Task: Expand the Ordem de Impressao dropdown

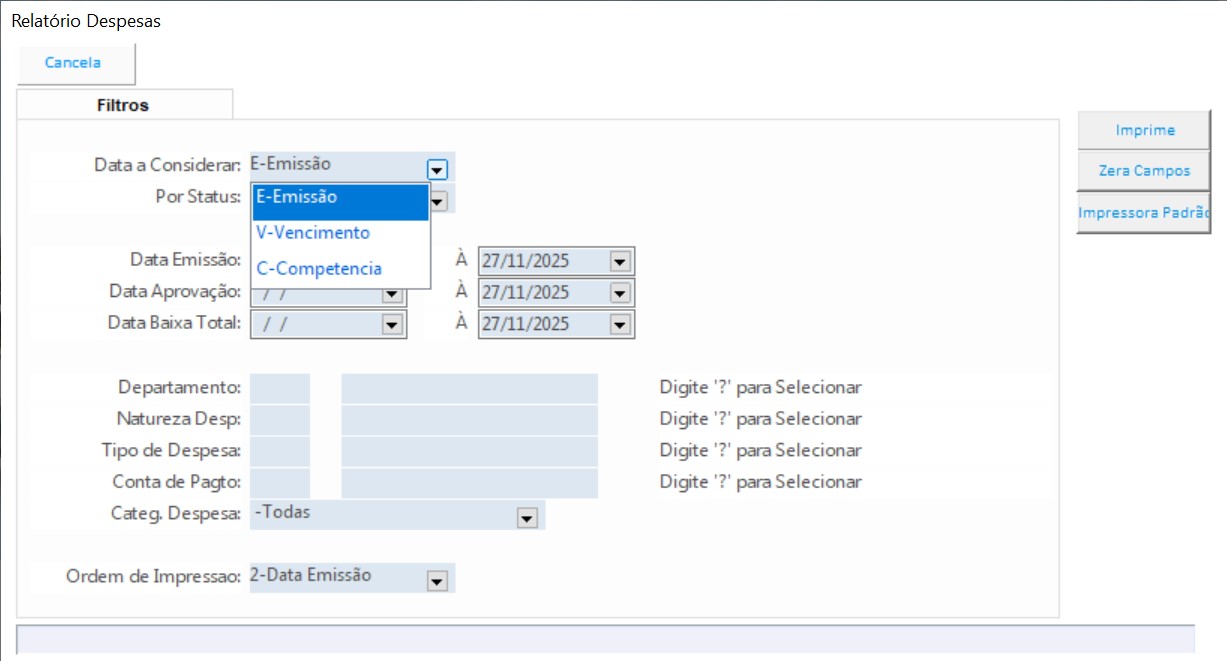Action: pos(436,580)
